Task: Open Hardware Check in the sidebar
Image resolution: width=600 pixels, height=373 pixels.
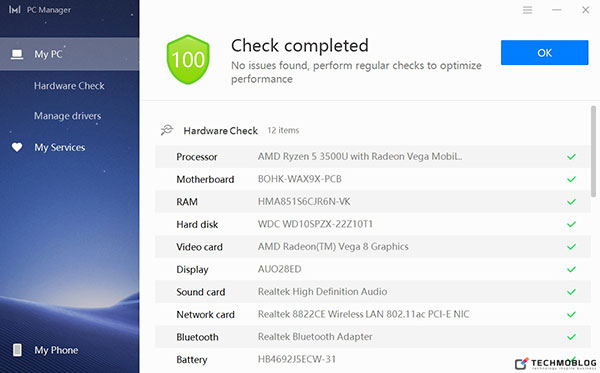Action: (69, 86)
